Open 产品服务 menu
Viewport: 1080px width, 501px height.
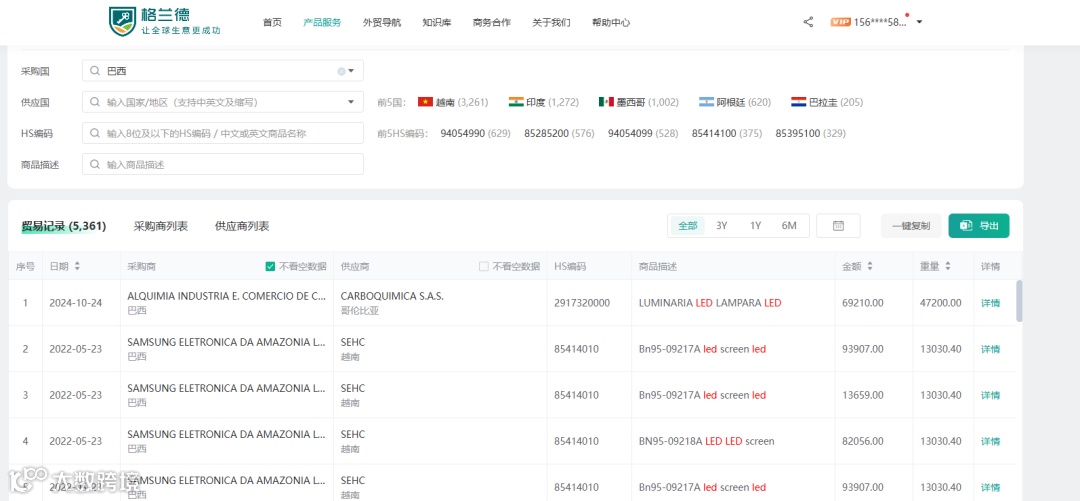[322, 22]
